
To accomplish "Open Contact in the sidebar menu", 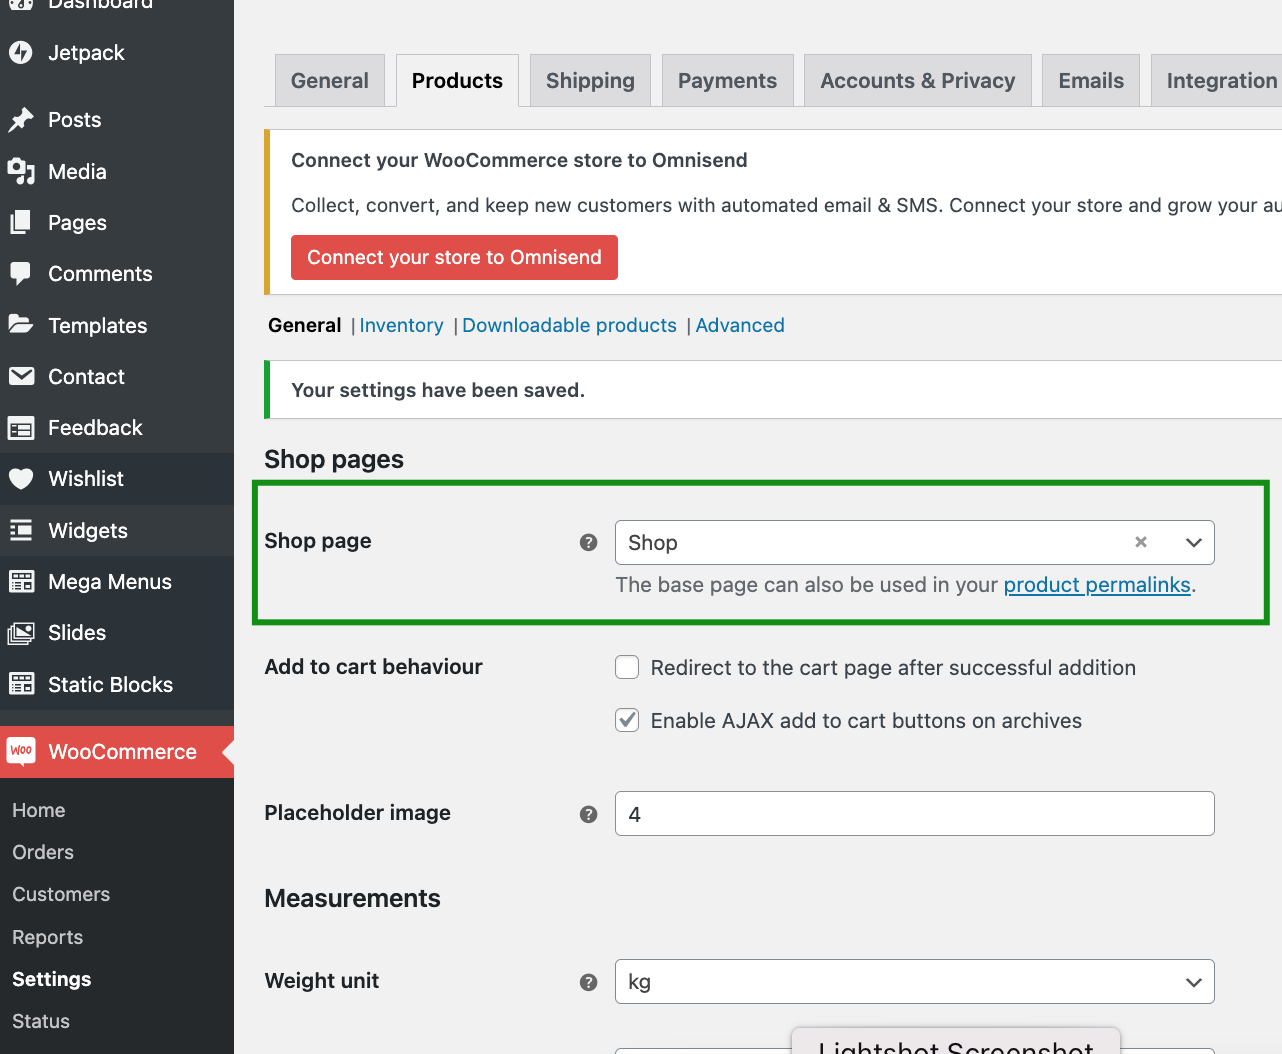I will [117, 376].
